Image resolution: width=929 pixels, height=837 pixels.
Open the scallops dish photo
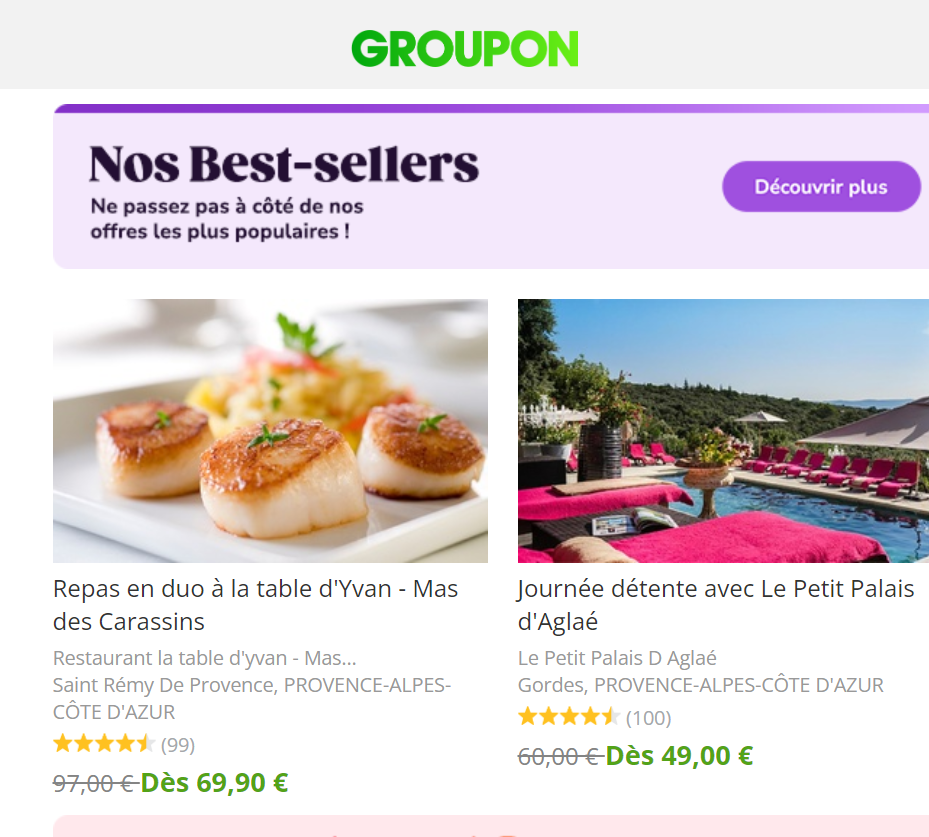point(270,431)
